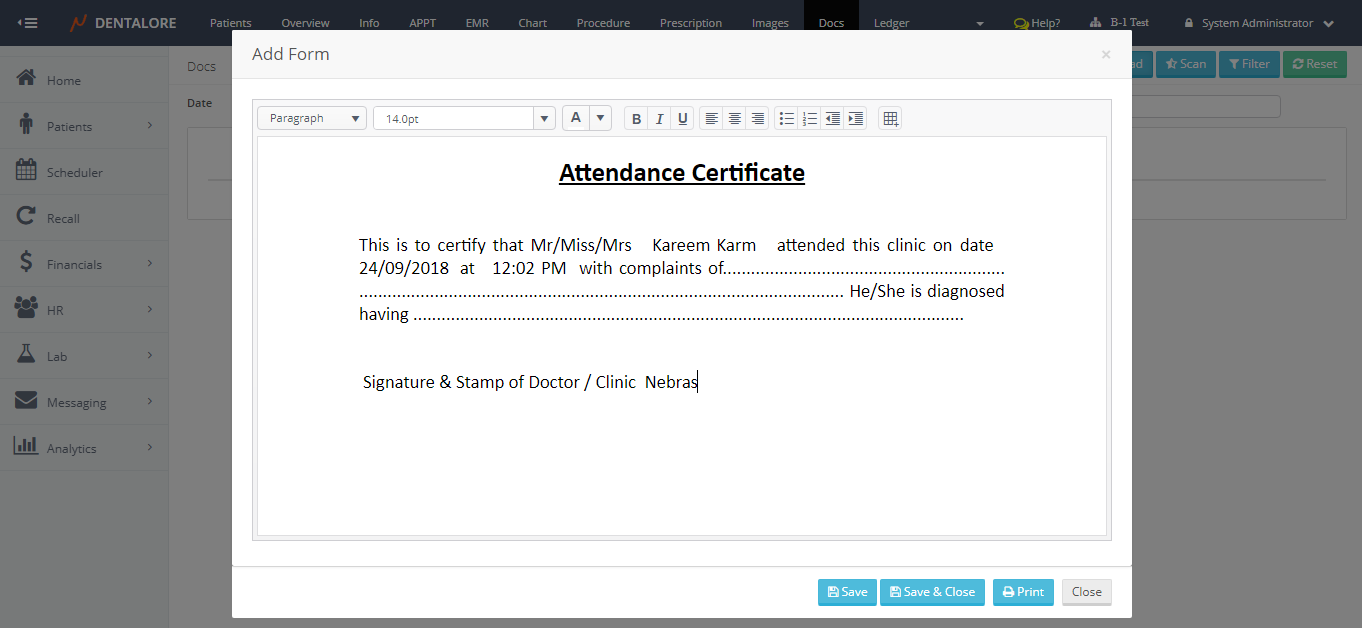Screen dimensions: 1362x628
Task: Decrease the paragraph indent
Action: tap(832, 119)
